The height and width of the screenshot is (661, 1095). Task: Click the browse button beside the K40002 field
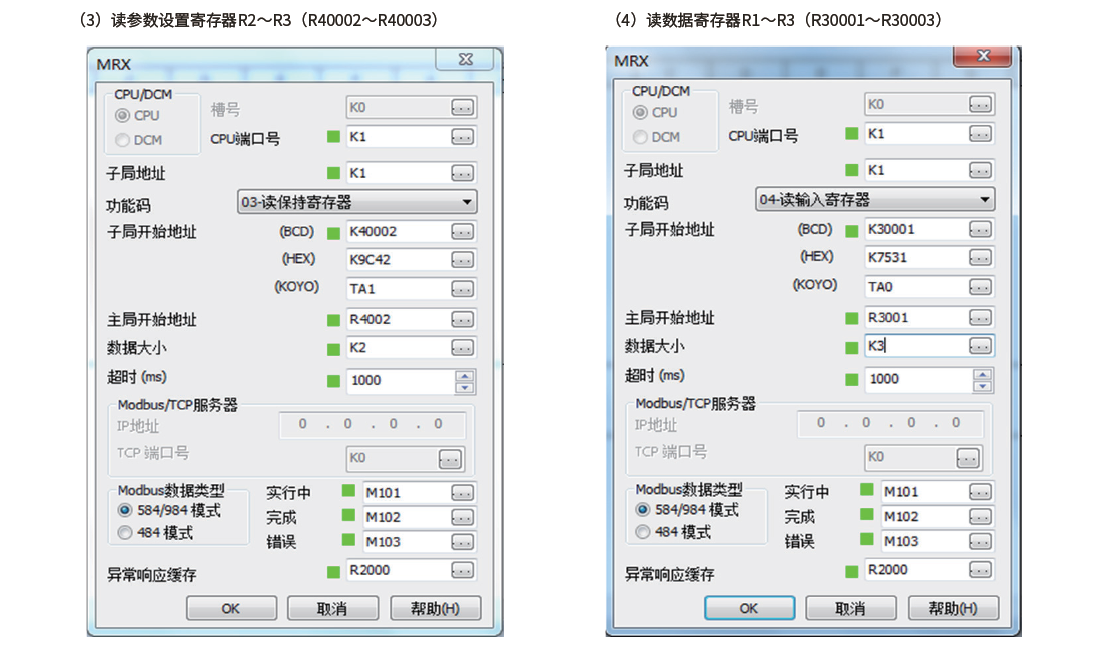pos(462,232)
